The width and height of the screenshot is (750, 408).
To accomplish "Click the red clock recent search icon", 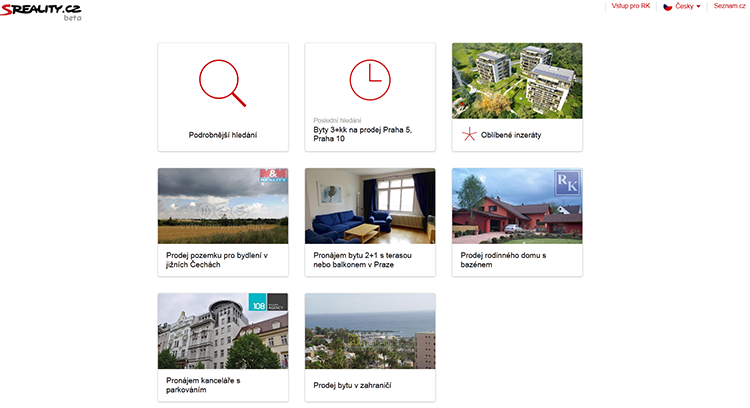I will [x=369, y=80].
